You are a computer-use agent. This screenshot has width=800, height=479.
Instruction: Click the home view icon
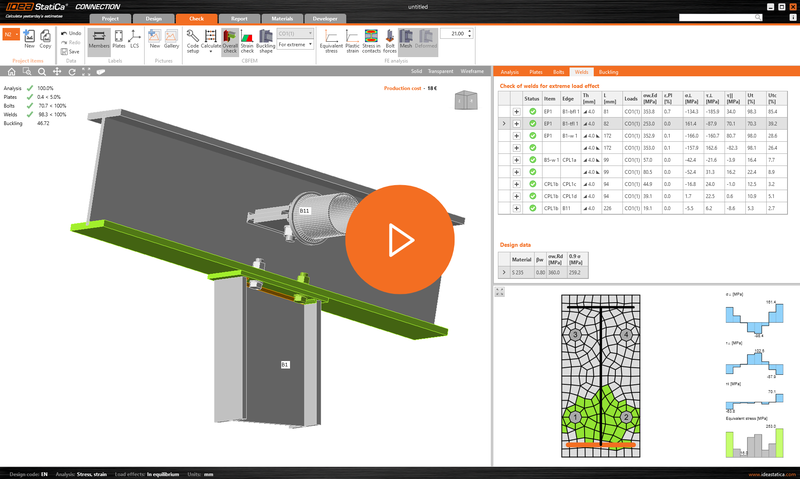[x=11, y=73]
